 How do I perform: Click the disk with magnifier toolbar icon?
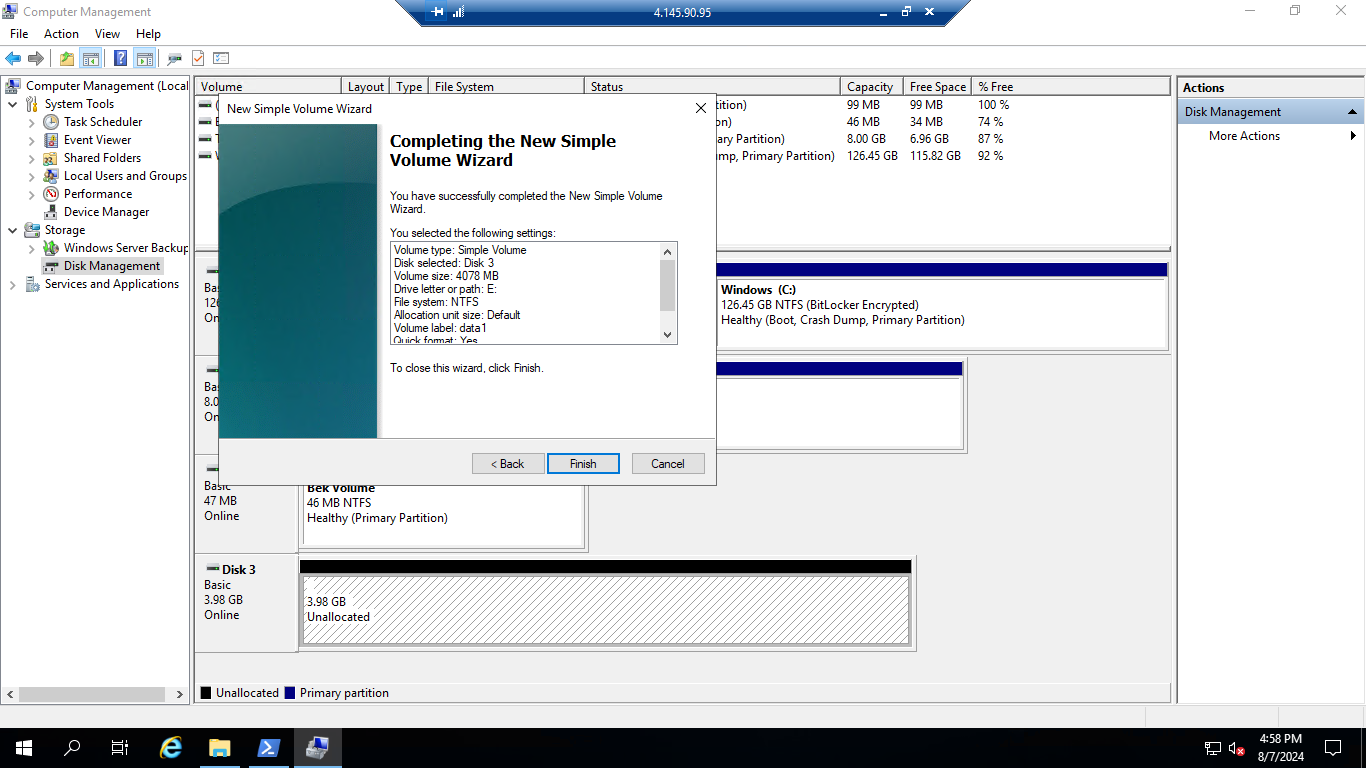click(x=174, y=58)
